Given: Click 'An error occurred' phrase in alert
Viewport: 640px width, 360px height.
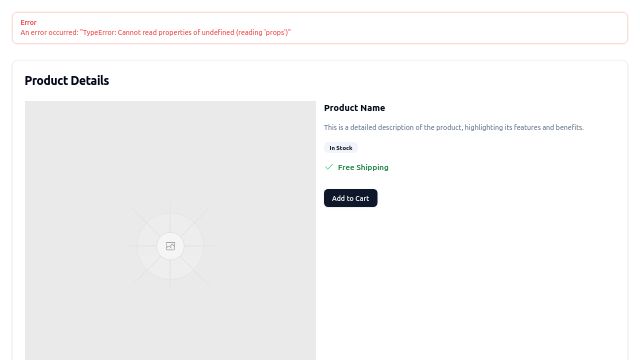Looking at the screenshot, I should click(49, 32).
